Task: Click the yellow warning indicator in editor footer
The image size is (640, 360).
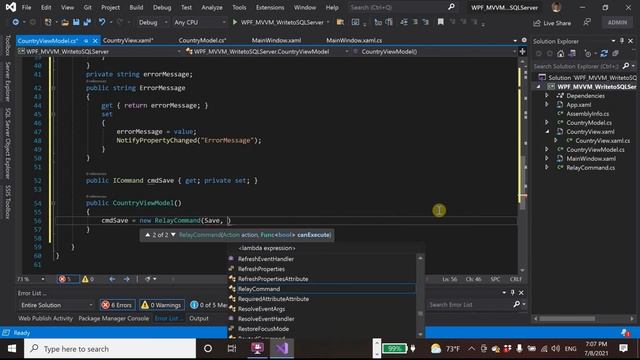Action: [88, 279]
